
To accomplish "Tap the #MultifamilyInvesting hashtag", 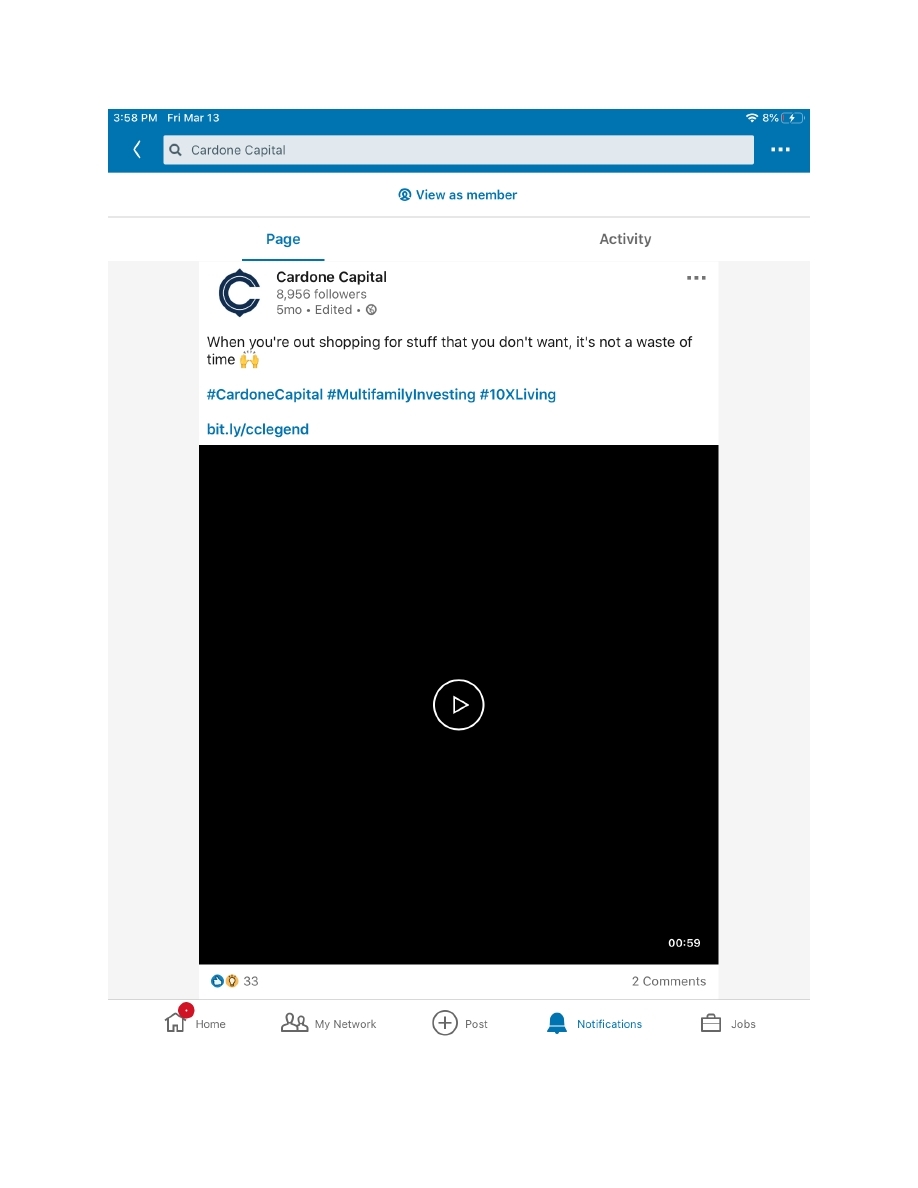I will [x=400, y=395].
